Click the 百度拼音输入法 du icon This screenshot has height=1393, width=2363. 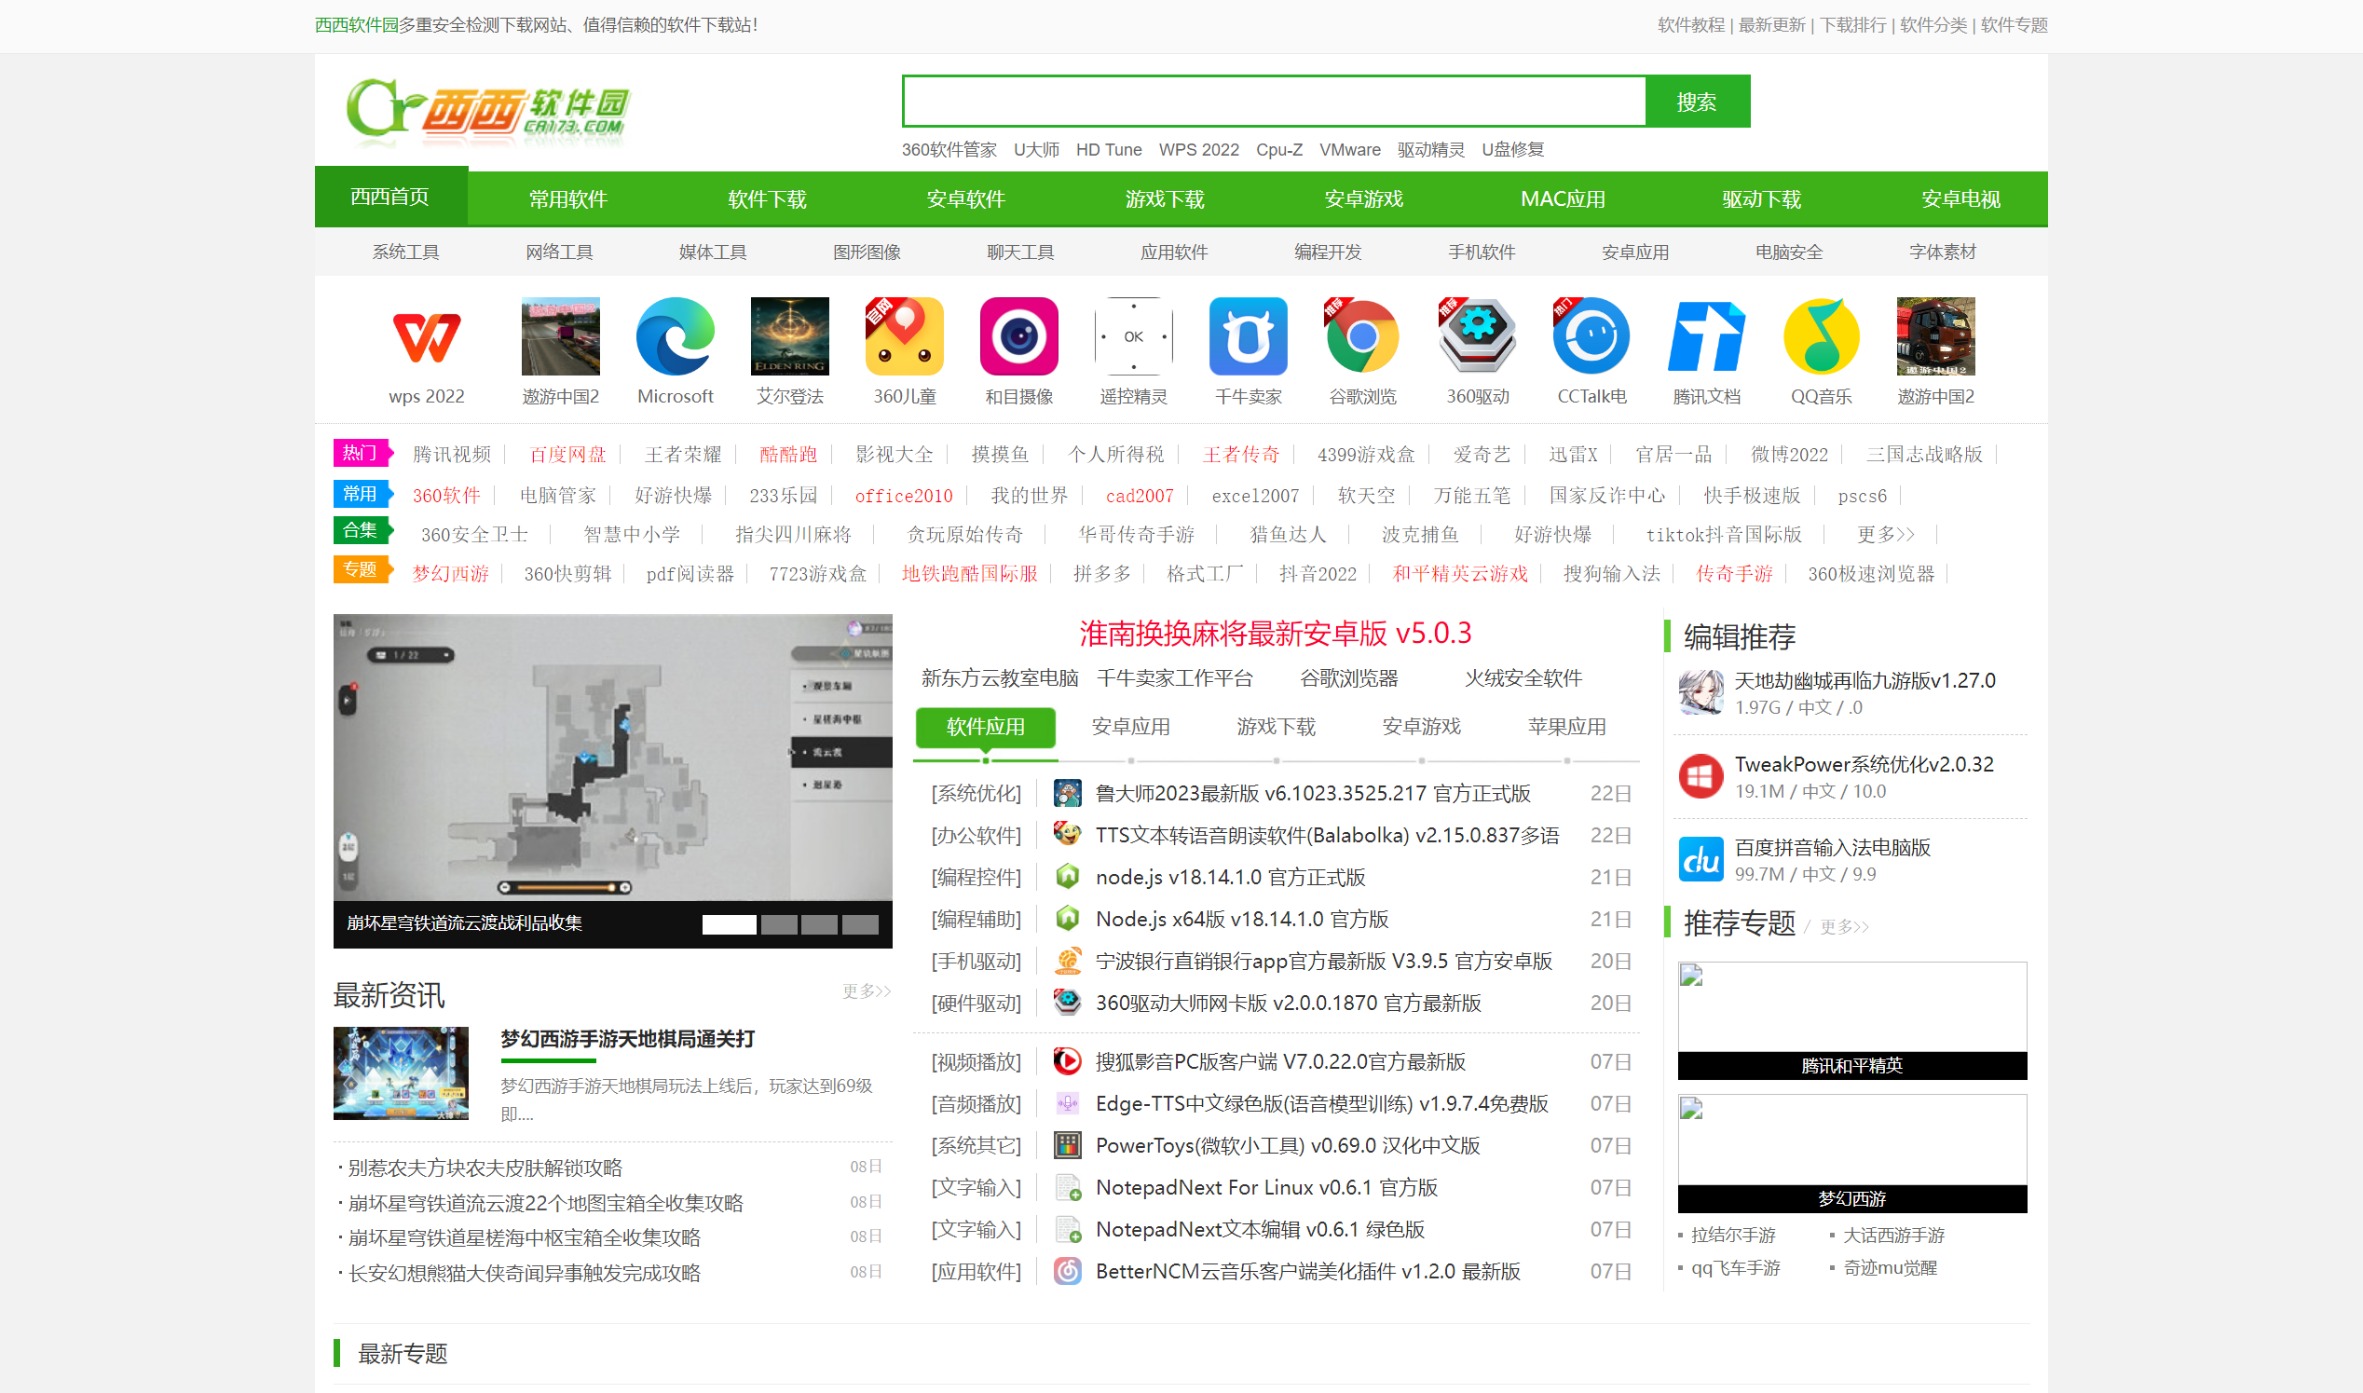[x=1701, y=859]
